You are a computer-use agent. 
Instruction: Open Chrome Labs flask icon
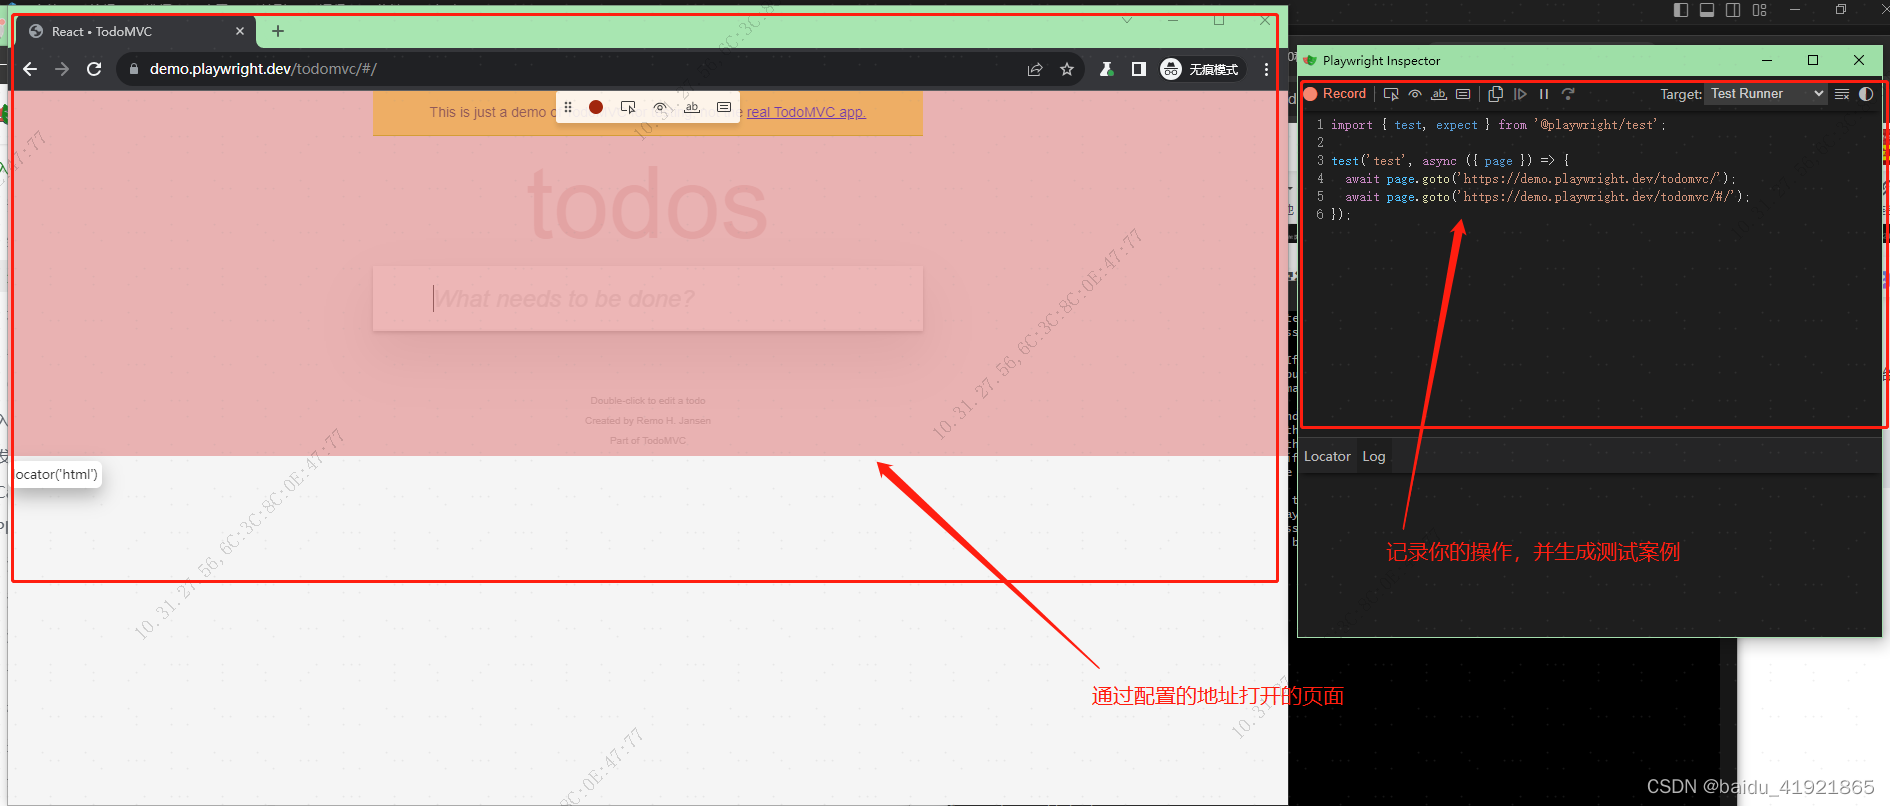[1106, 69]
